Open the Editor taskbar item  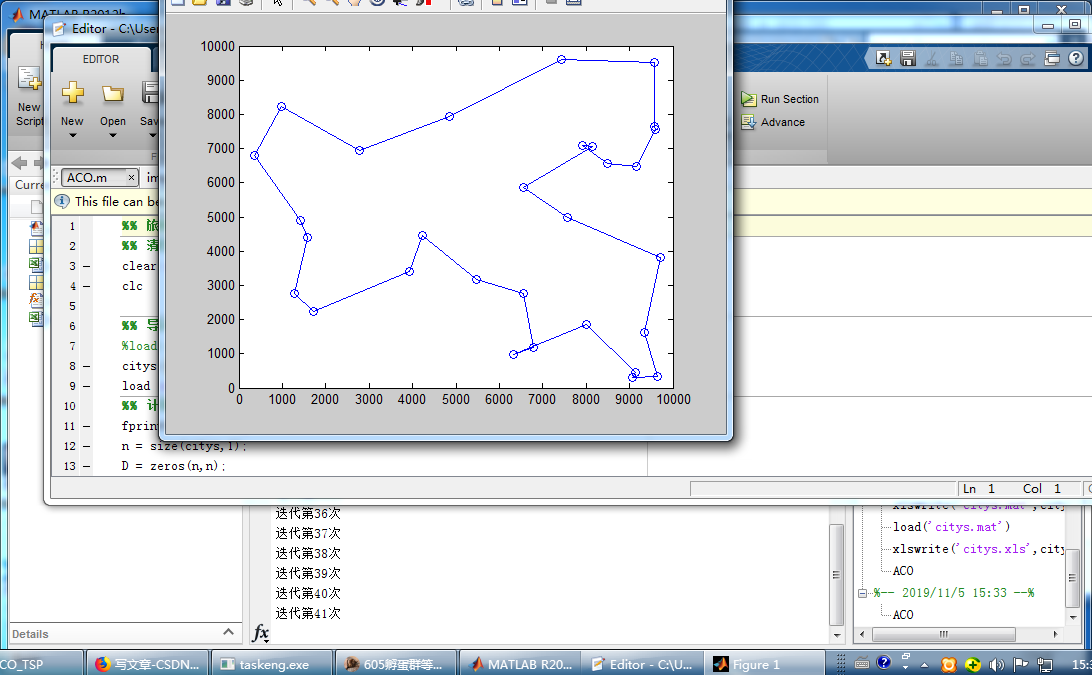point(642,664)
